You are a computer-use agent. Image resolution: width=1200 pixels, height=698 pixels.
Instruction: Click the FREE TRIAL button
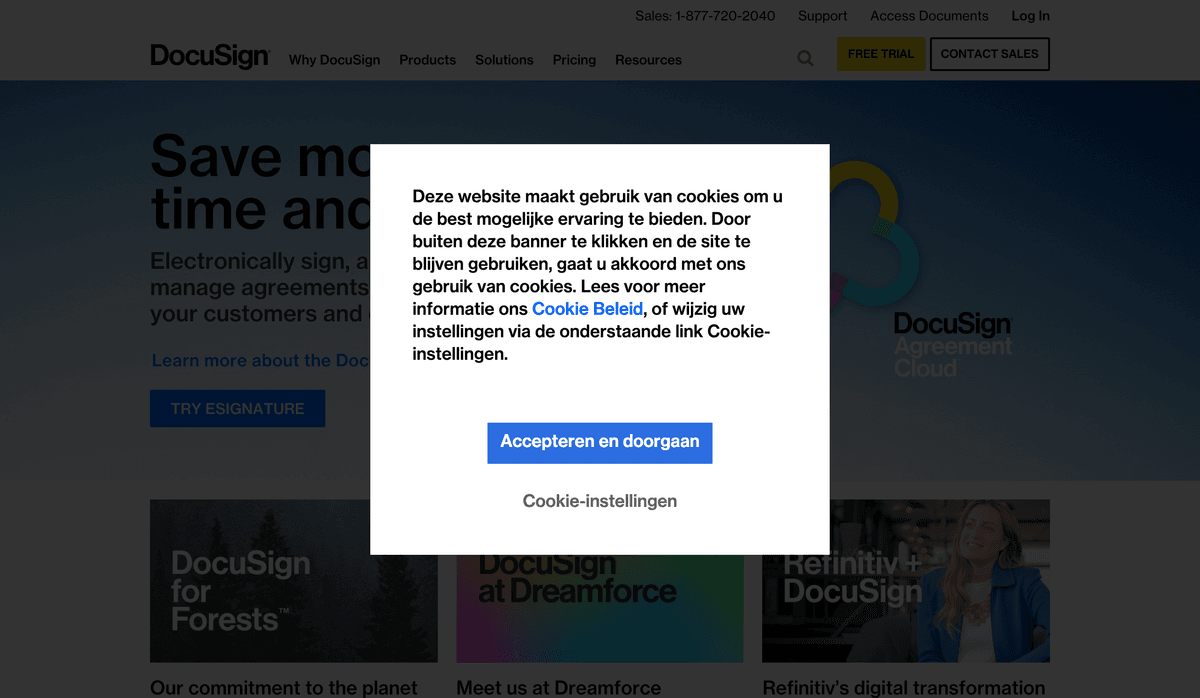click(x=881, y=54)
